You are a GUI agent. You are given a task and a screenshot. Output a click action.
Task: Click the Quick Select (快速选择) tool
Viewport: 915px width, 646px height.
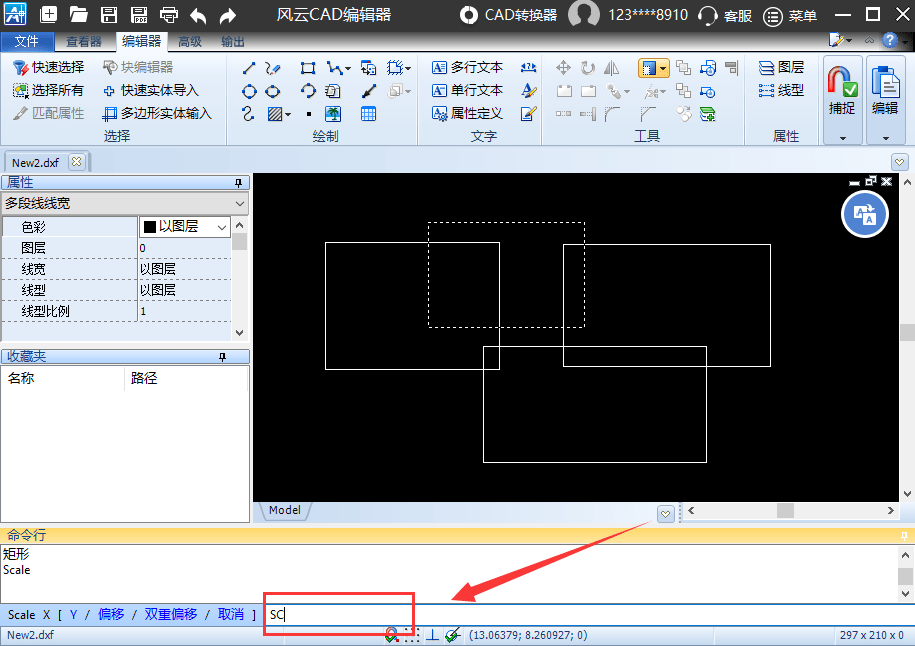[x=48, y=67]
